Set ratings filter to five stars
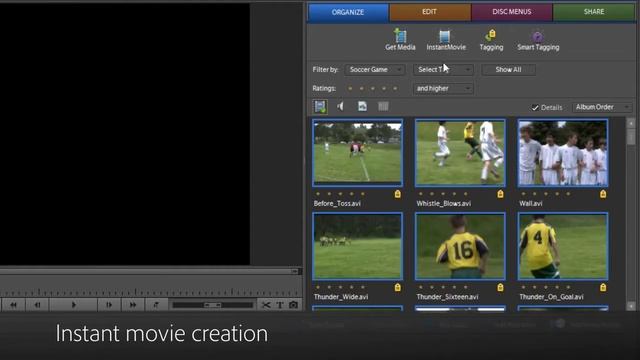 pos(395,89)
